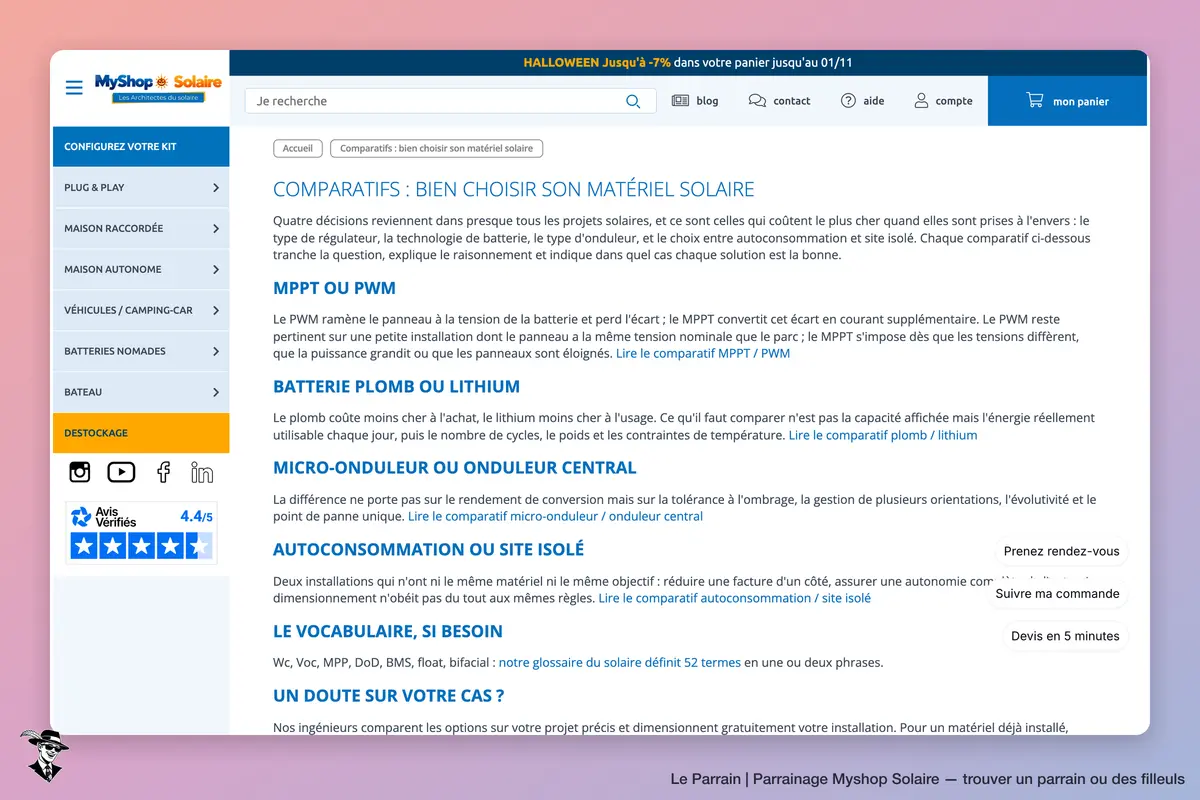Click the Prenez rendez-vous button

coord(1062,551)
